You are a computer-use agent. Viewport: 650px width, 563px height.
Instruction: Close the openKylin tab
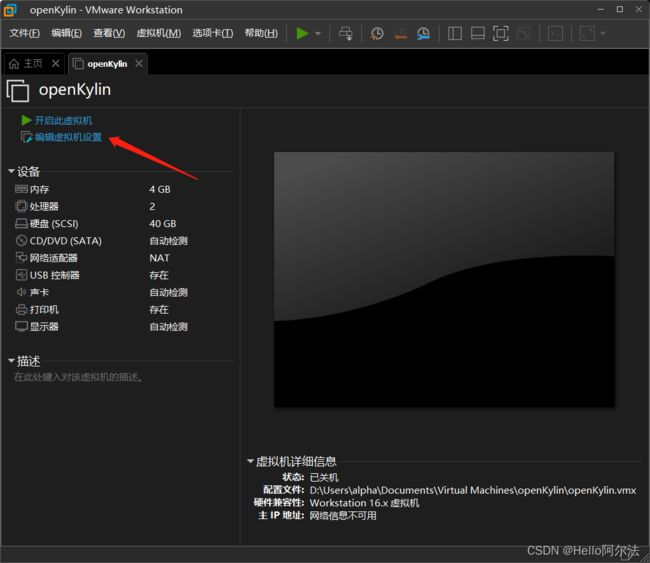click(139, 63)
